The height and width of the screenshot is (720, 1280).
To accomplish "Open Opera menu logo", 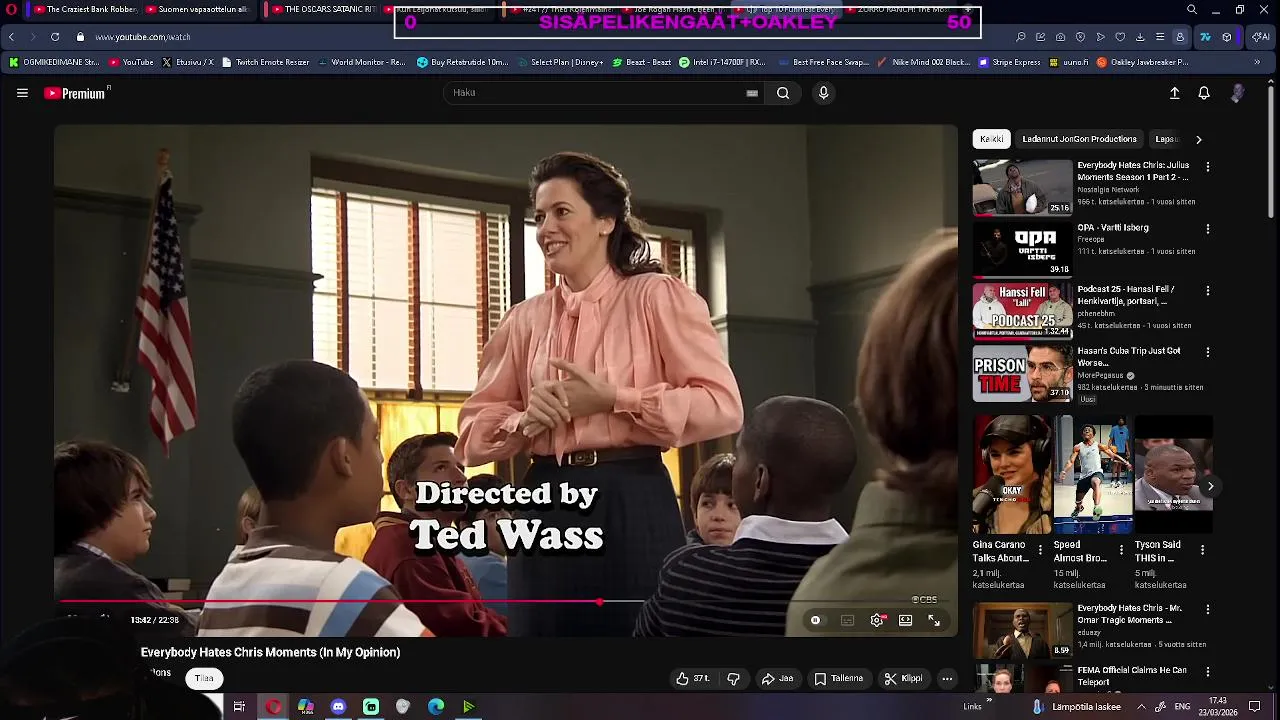I will point(11,10).
